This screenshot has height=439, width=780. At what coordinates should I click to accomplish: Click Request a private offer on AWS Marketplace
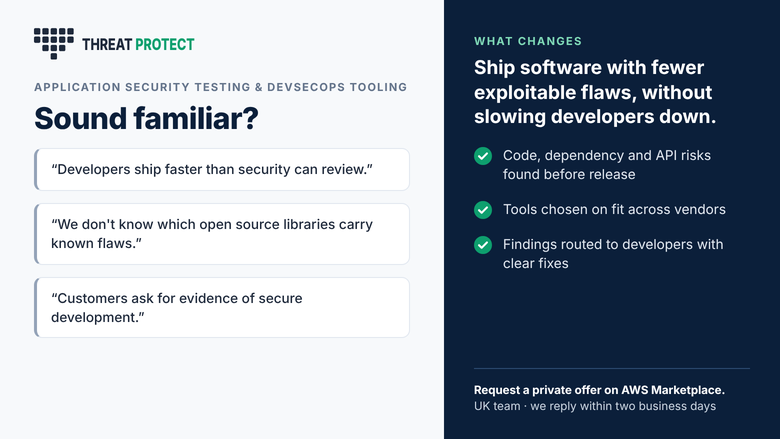599,390
